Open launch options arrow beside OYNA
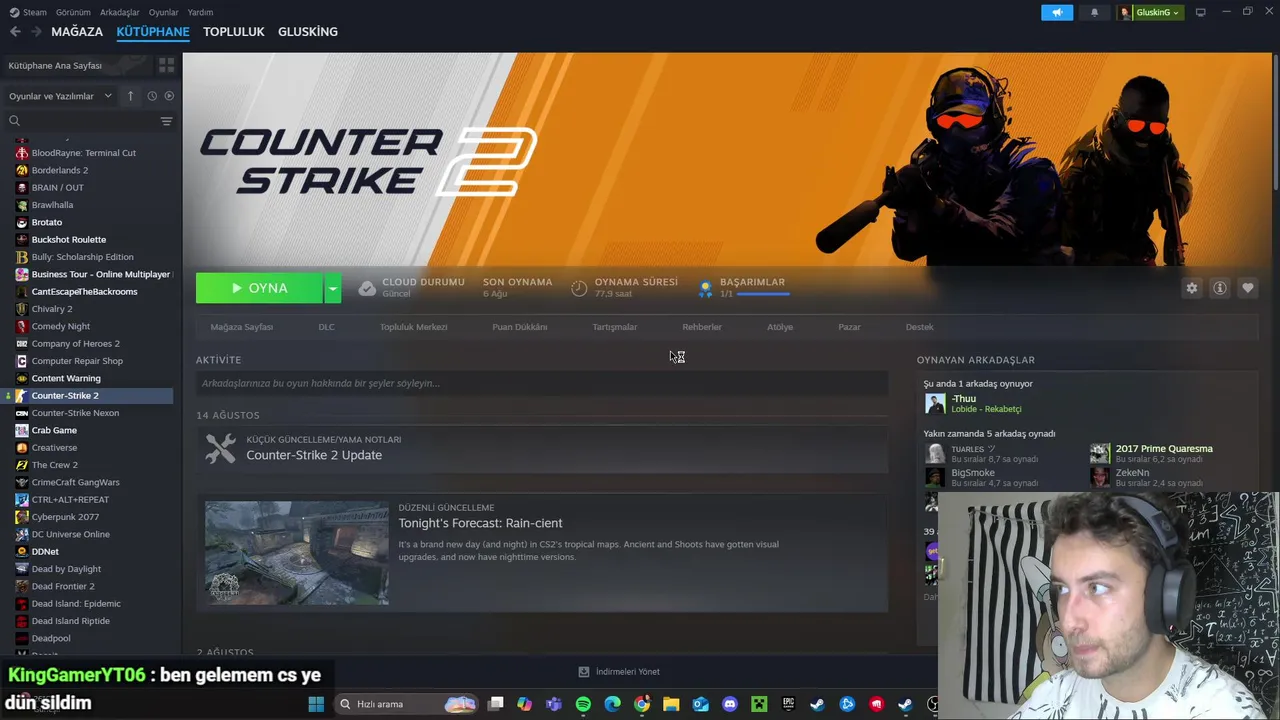 [x=332, y=288]
